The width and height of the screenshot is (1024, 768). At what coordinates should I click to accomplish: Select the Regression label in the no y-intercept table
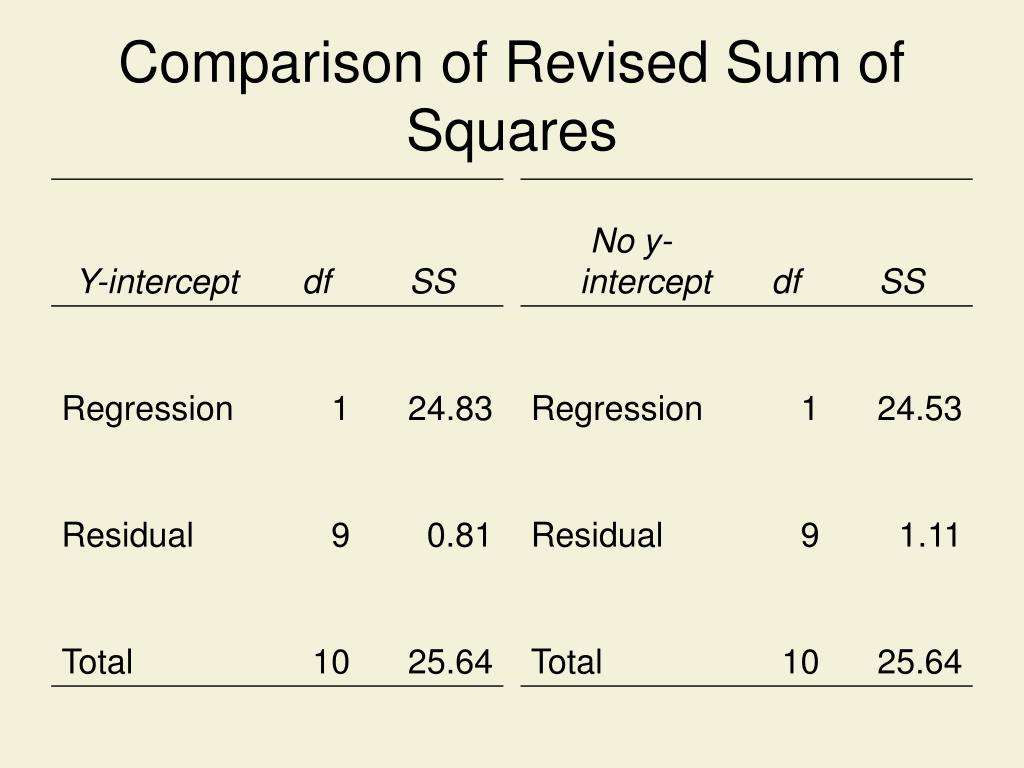point(617,410)
